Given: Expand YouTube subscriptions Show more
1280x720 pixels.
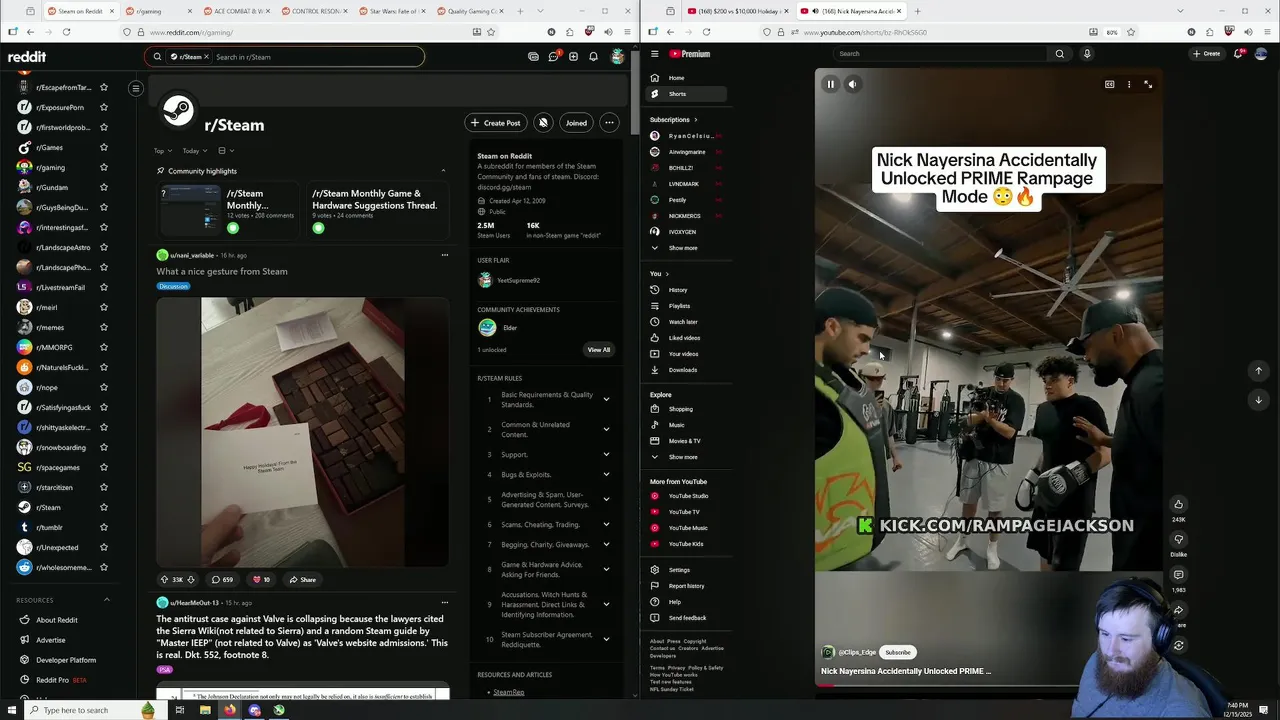Looking at the screenshot, I should pyautogui.click(x=683, y=248).
